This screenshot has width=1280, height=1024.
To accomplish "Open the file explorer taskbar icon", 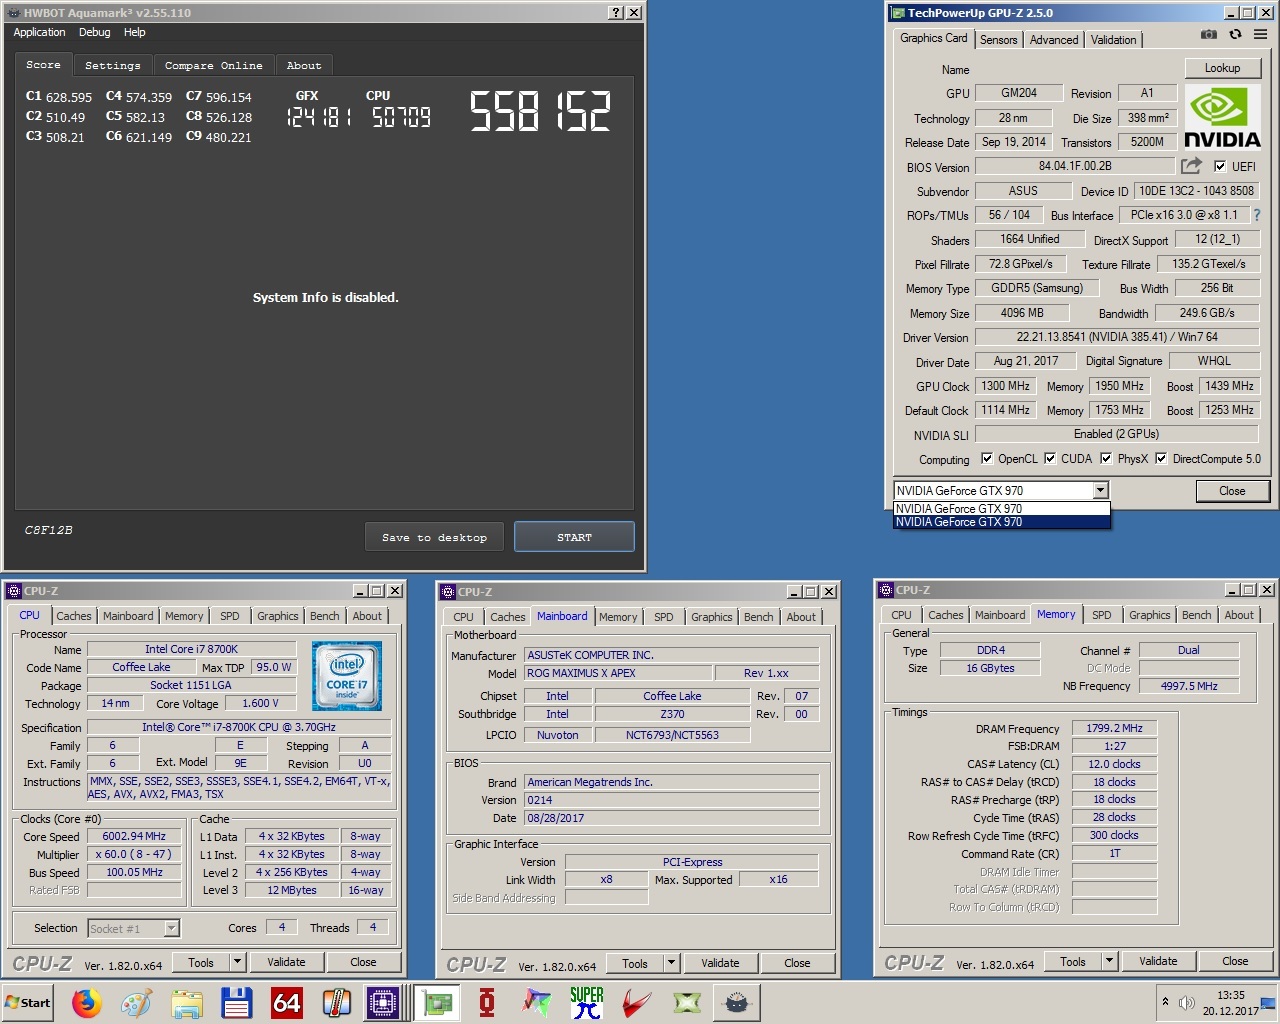I will click(x=187, y=1002).
